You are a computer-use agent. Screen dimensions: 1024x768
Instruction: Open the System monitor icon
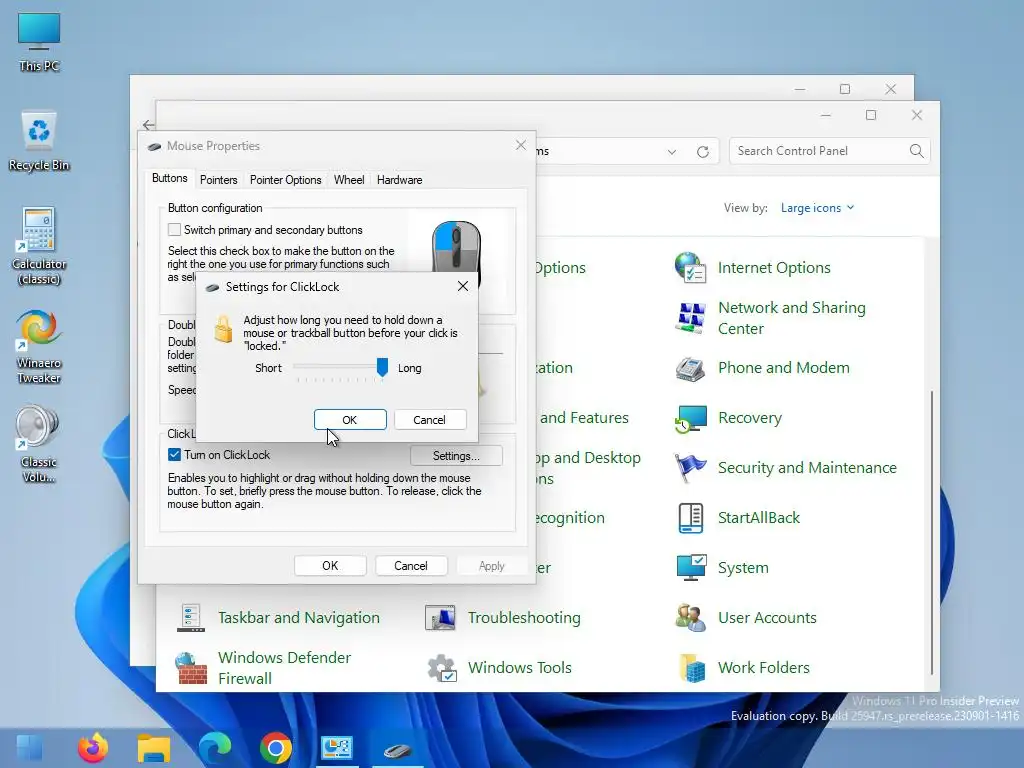click(691, 568)
